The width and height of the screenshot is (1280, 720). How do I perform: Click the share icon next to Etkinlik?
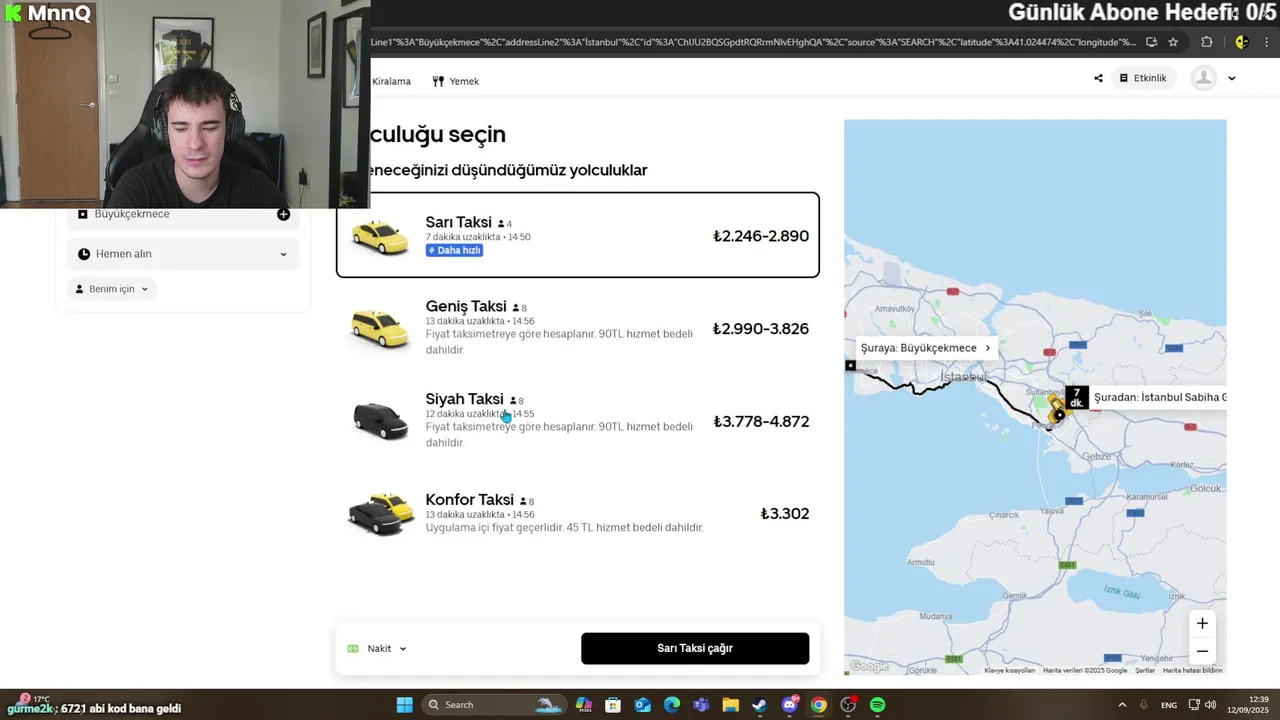tap(1098, 78)
